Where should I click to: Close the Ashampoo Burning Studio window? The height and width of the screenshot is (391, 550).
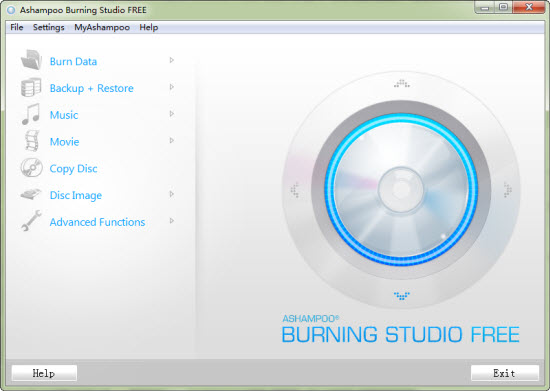coord(528,7)
